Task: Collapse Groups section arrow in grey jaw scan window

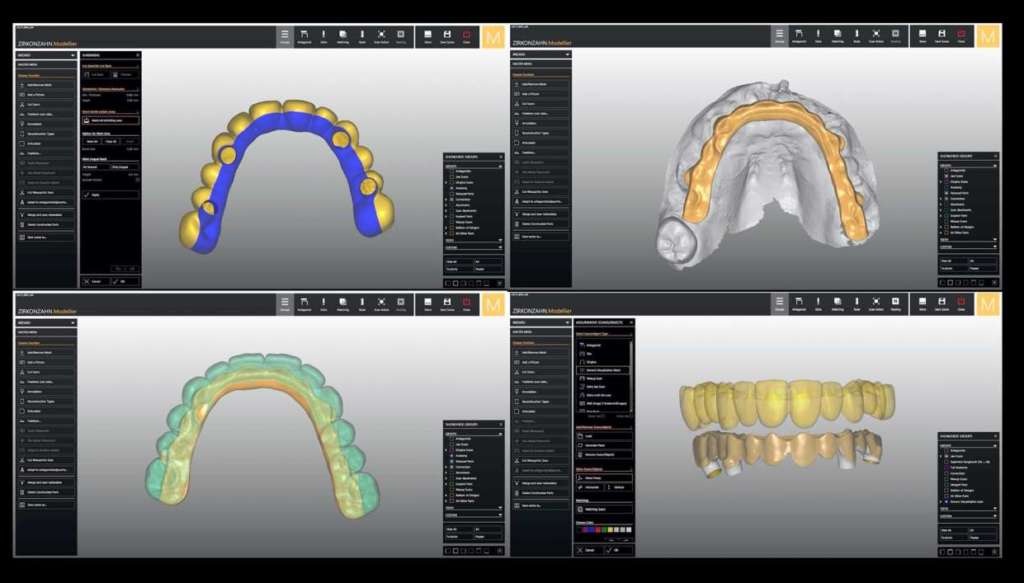Action: click(995, 165)
